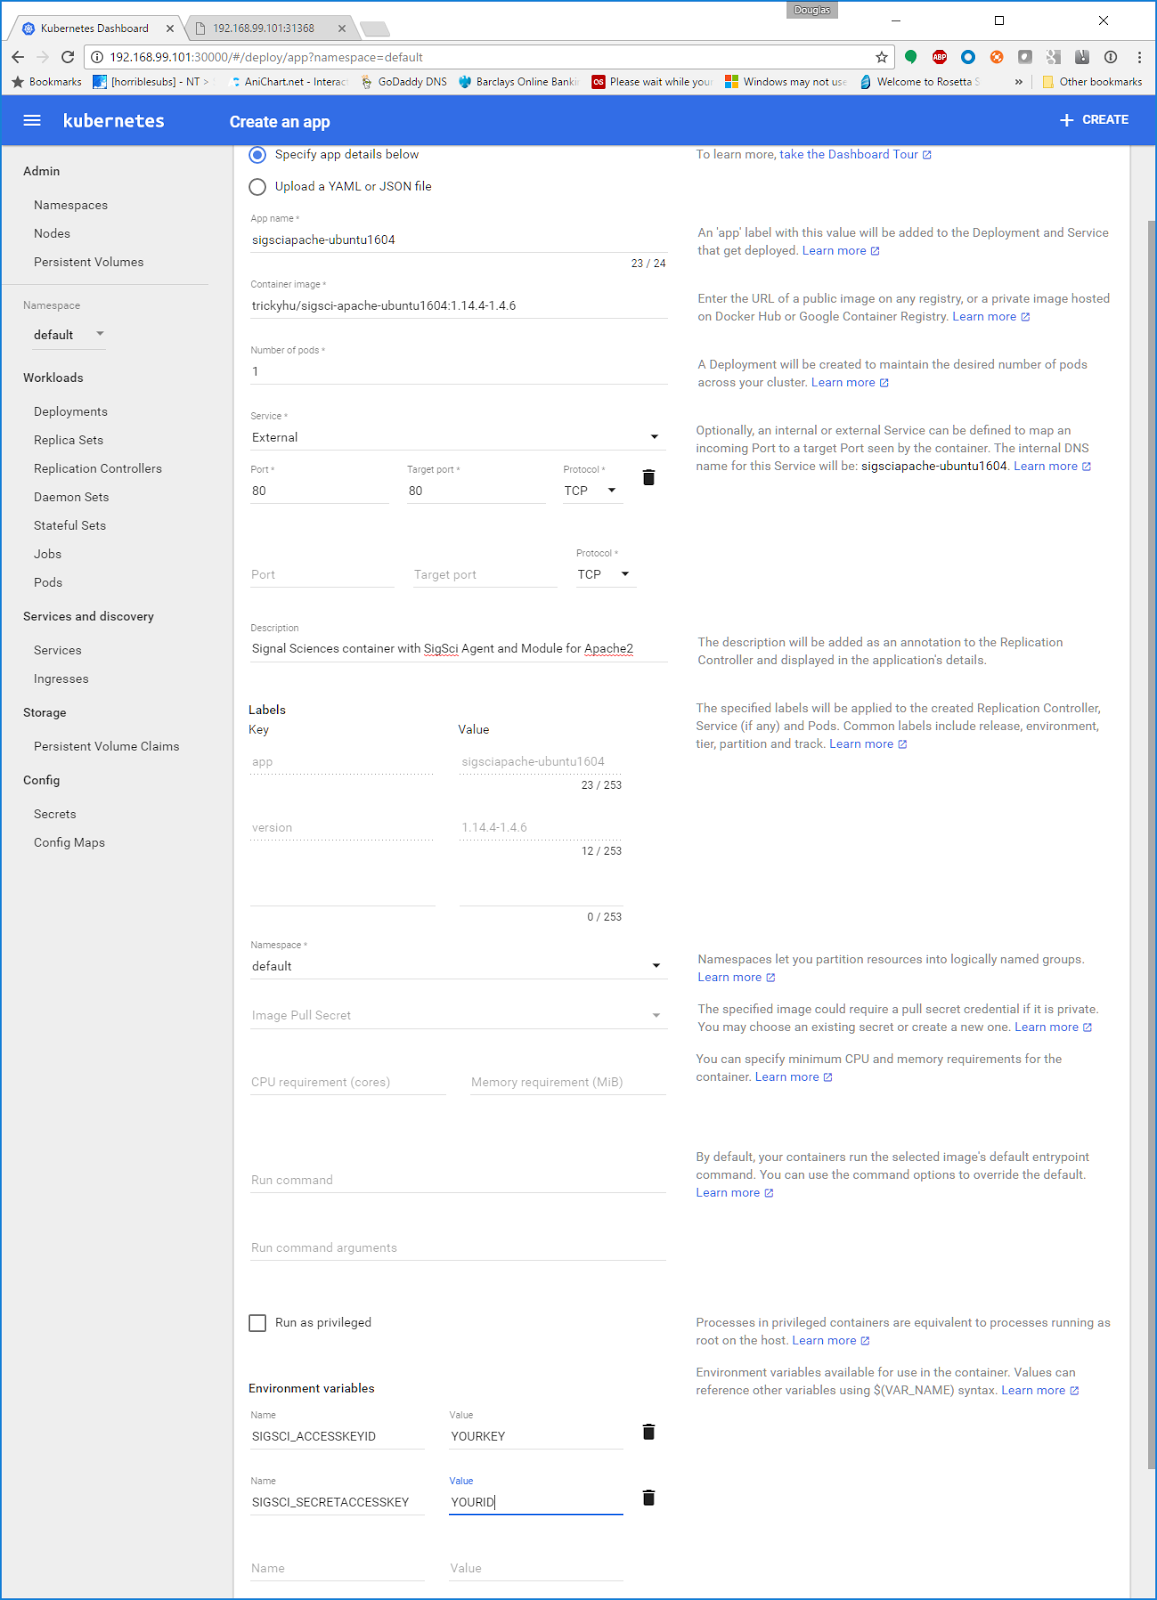Reload the current page
The height and width of the screenshot is (1600, 1157).
(x=67, y=57)
